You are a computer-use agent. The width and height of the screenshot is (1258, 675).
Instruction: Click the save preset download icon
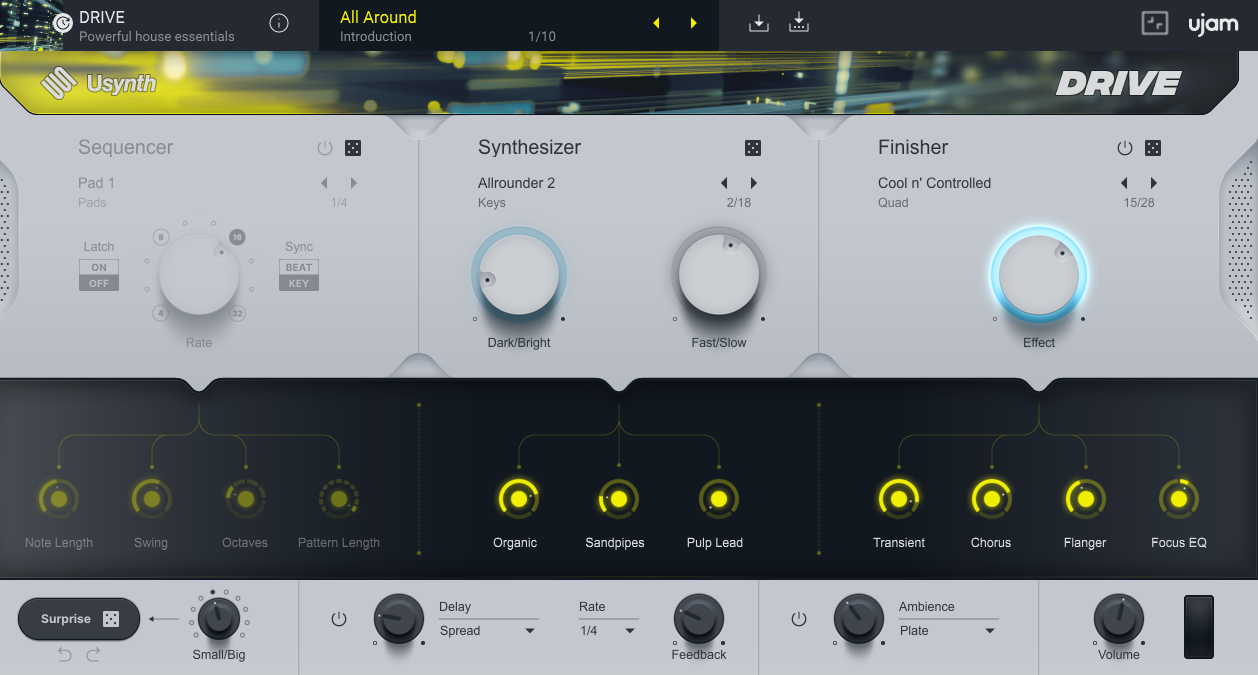coord(759,24)
